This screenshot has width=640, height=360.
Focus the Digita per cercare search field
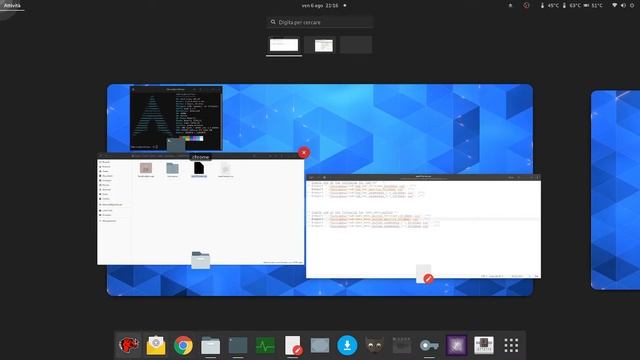coord(320,22)
